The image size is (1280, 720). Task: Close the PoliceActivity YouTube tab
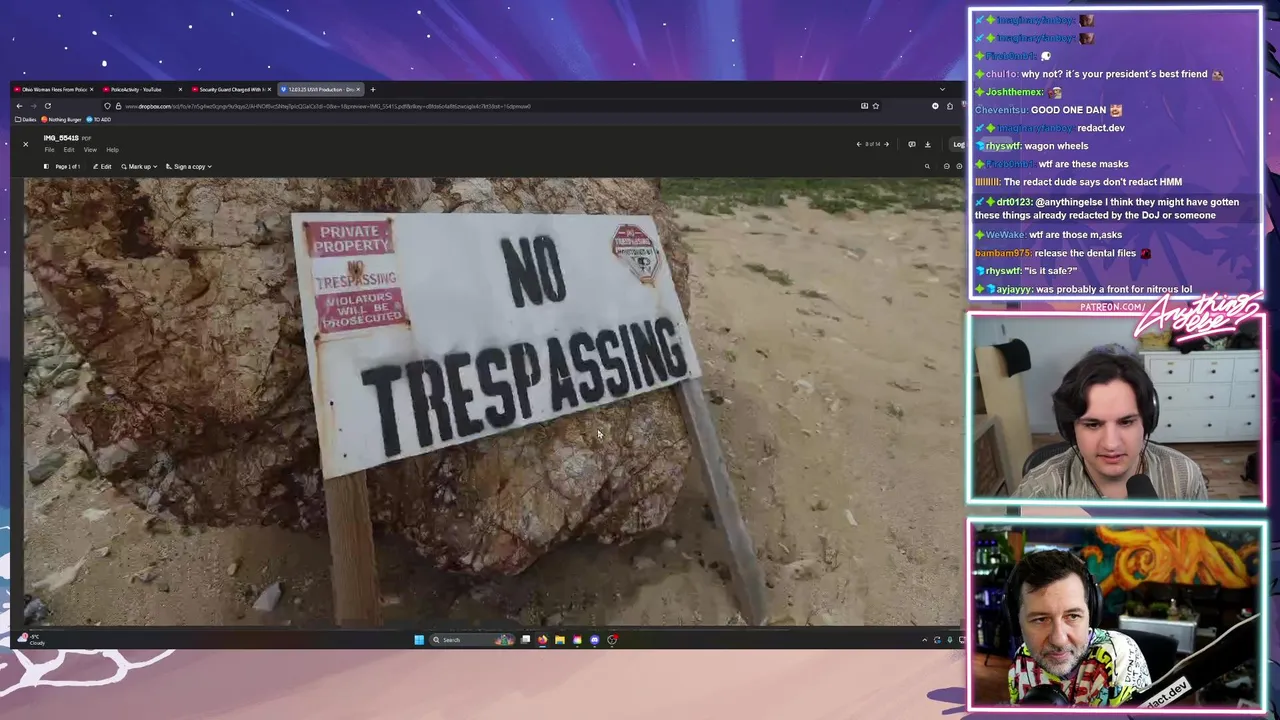(180, 89)
